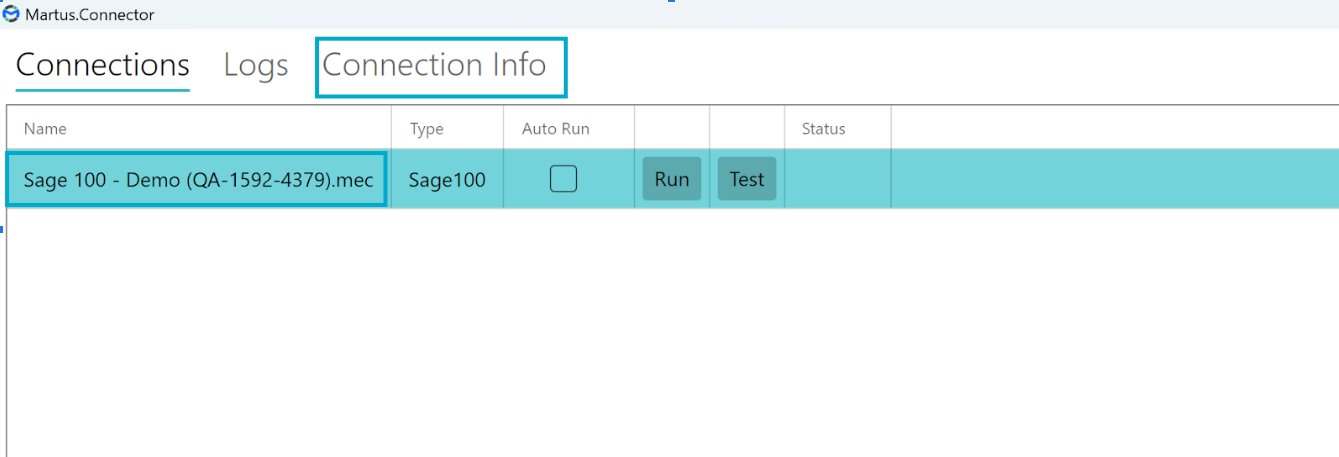Open the Logs tab
Viewport: 1339px width, 457px height.
256,66
